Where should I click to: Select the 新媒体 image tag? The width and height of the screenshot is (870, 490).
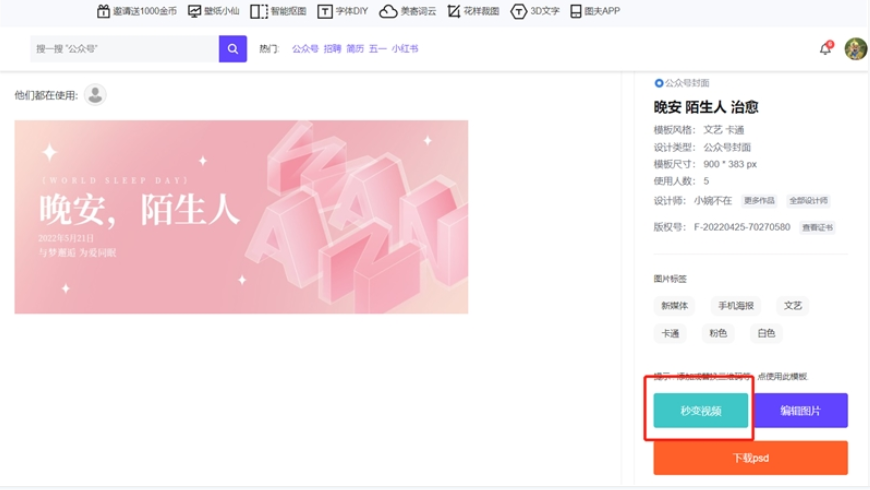[674, 305]
